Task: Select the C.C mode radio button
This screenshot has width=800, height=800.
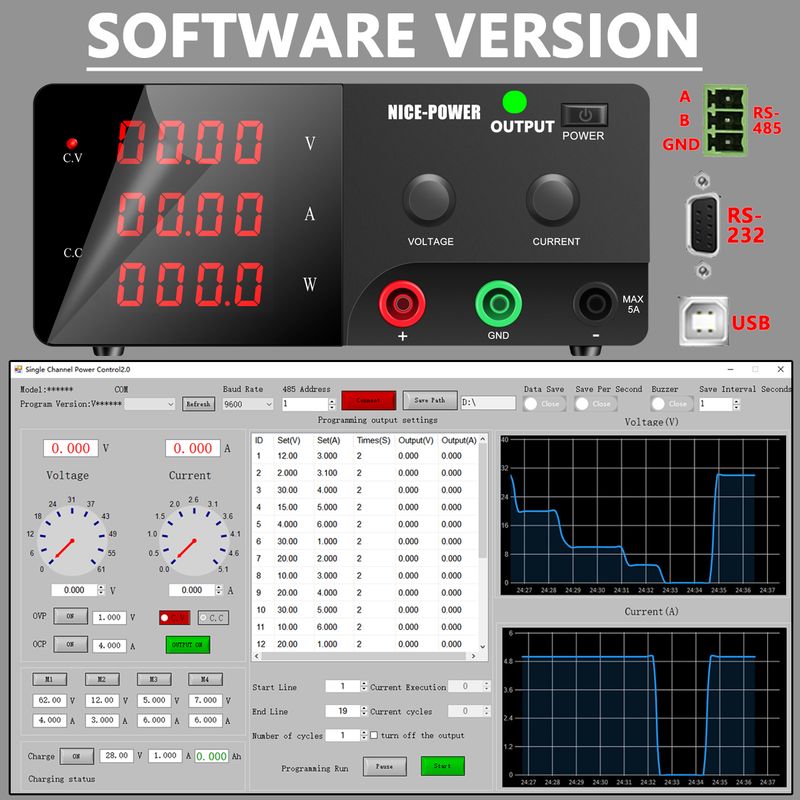Action: (x=212, y=618)
